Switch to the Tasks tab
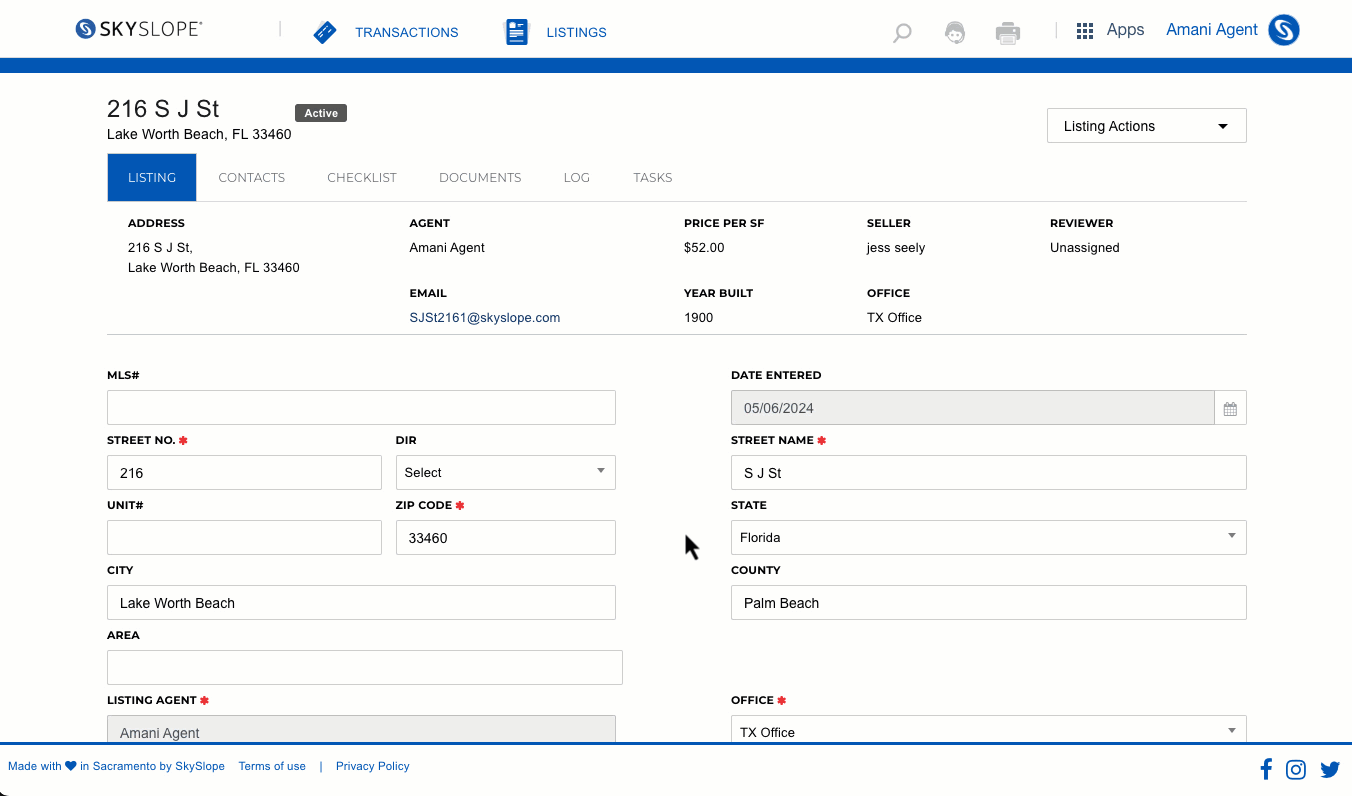Screen dimensions: 1352x796 click(653, 177)
